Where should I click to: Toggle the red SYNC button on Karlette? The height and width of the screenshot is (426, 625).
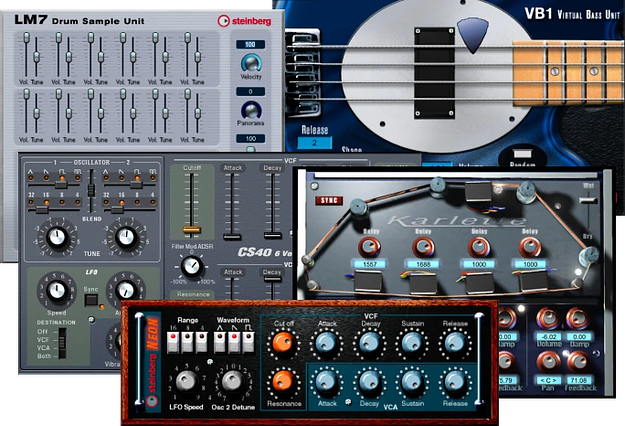(329, 200)
